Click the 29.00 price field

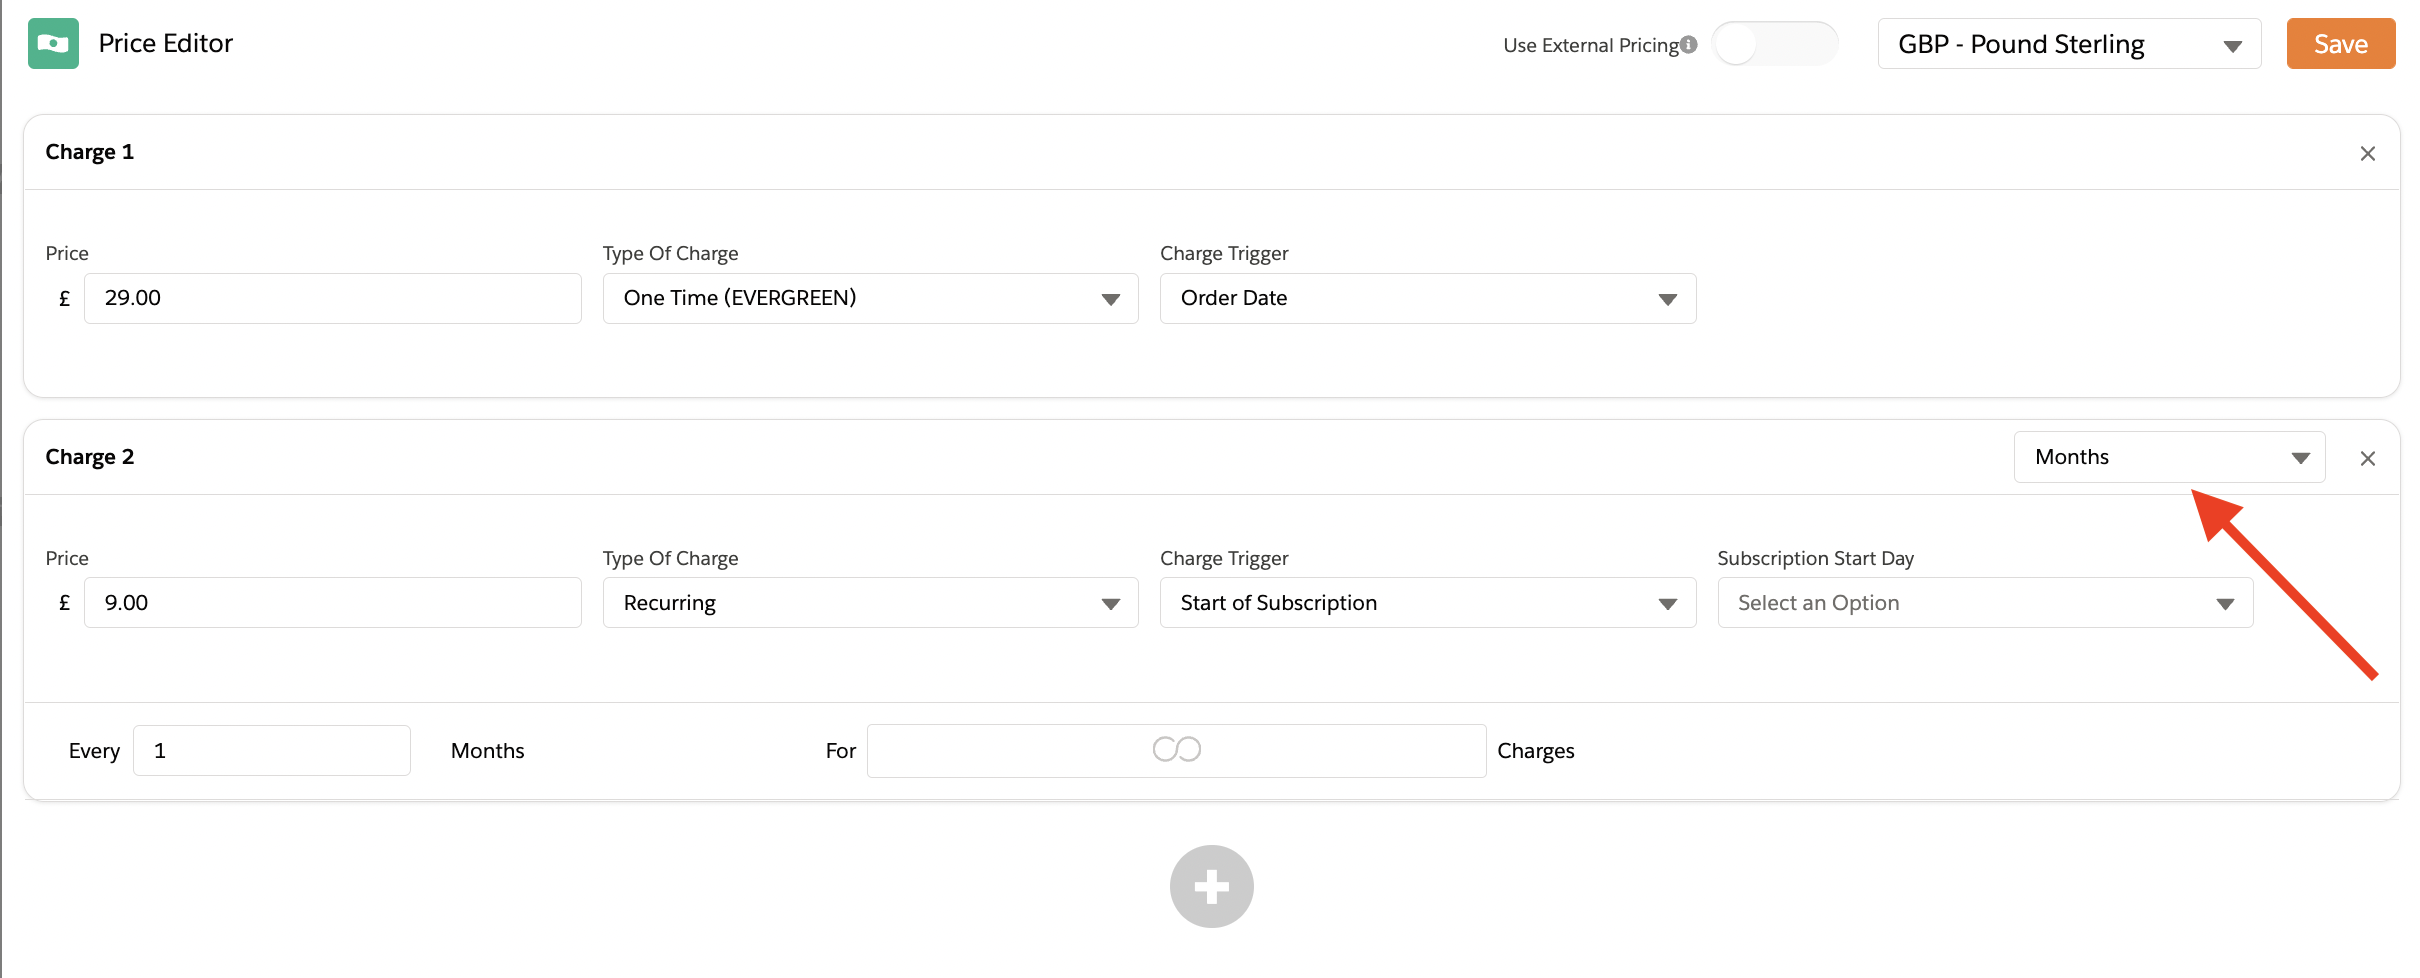click(332, 299)
